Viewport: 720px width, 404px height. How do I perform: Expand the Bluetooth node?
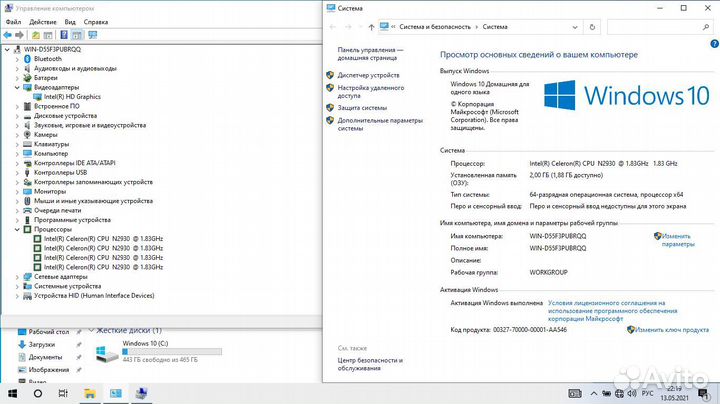[x=17, y=59]
